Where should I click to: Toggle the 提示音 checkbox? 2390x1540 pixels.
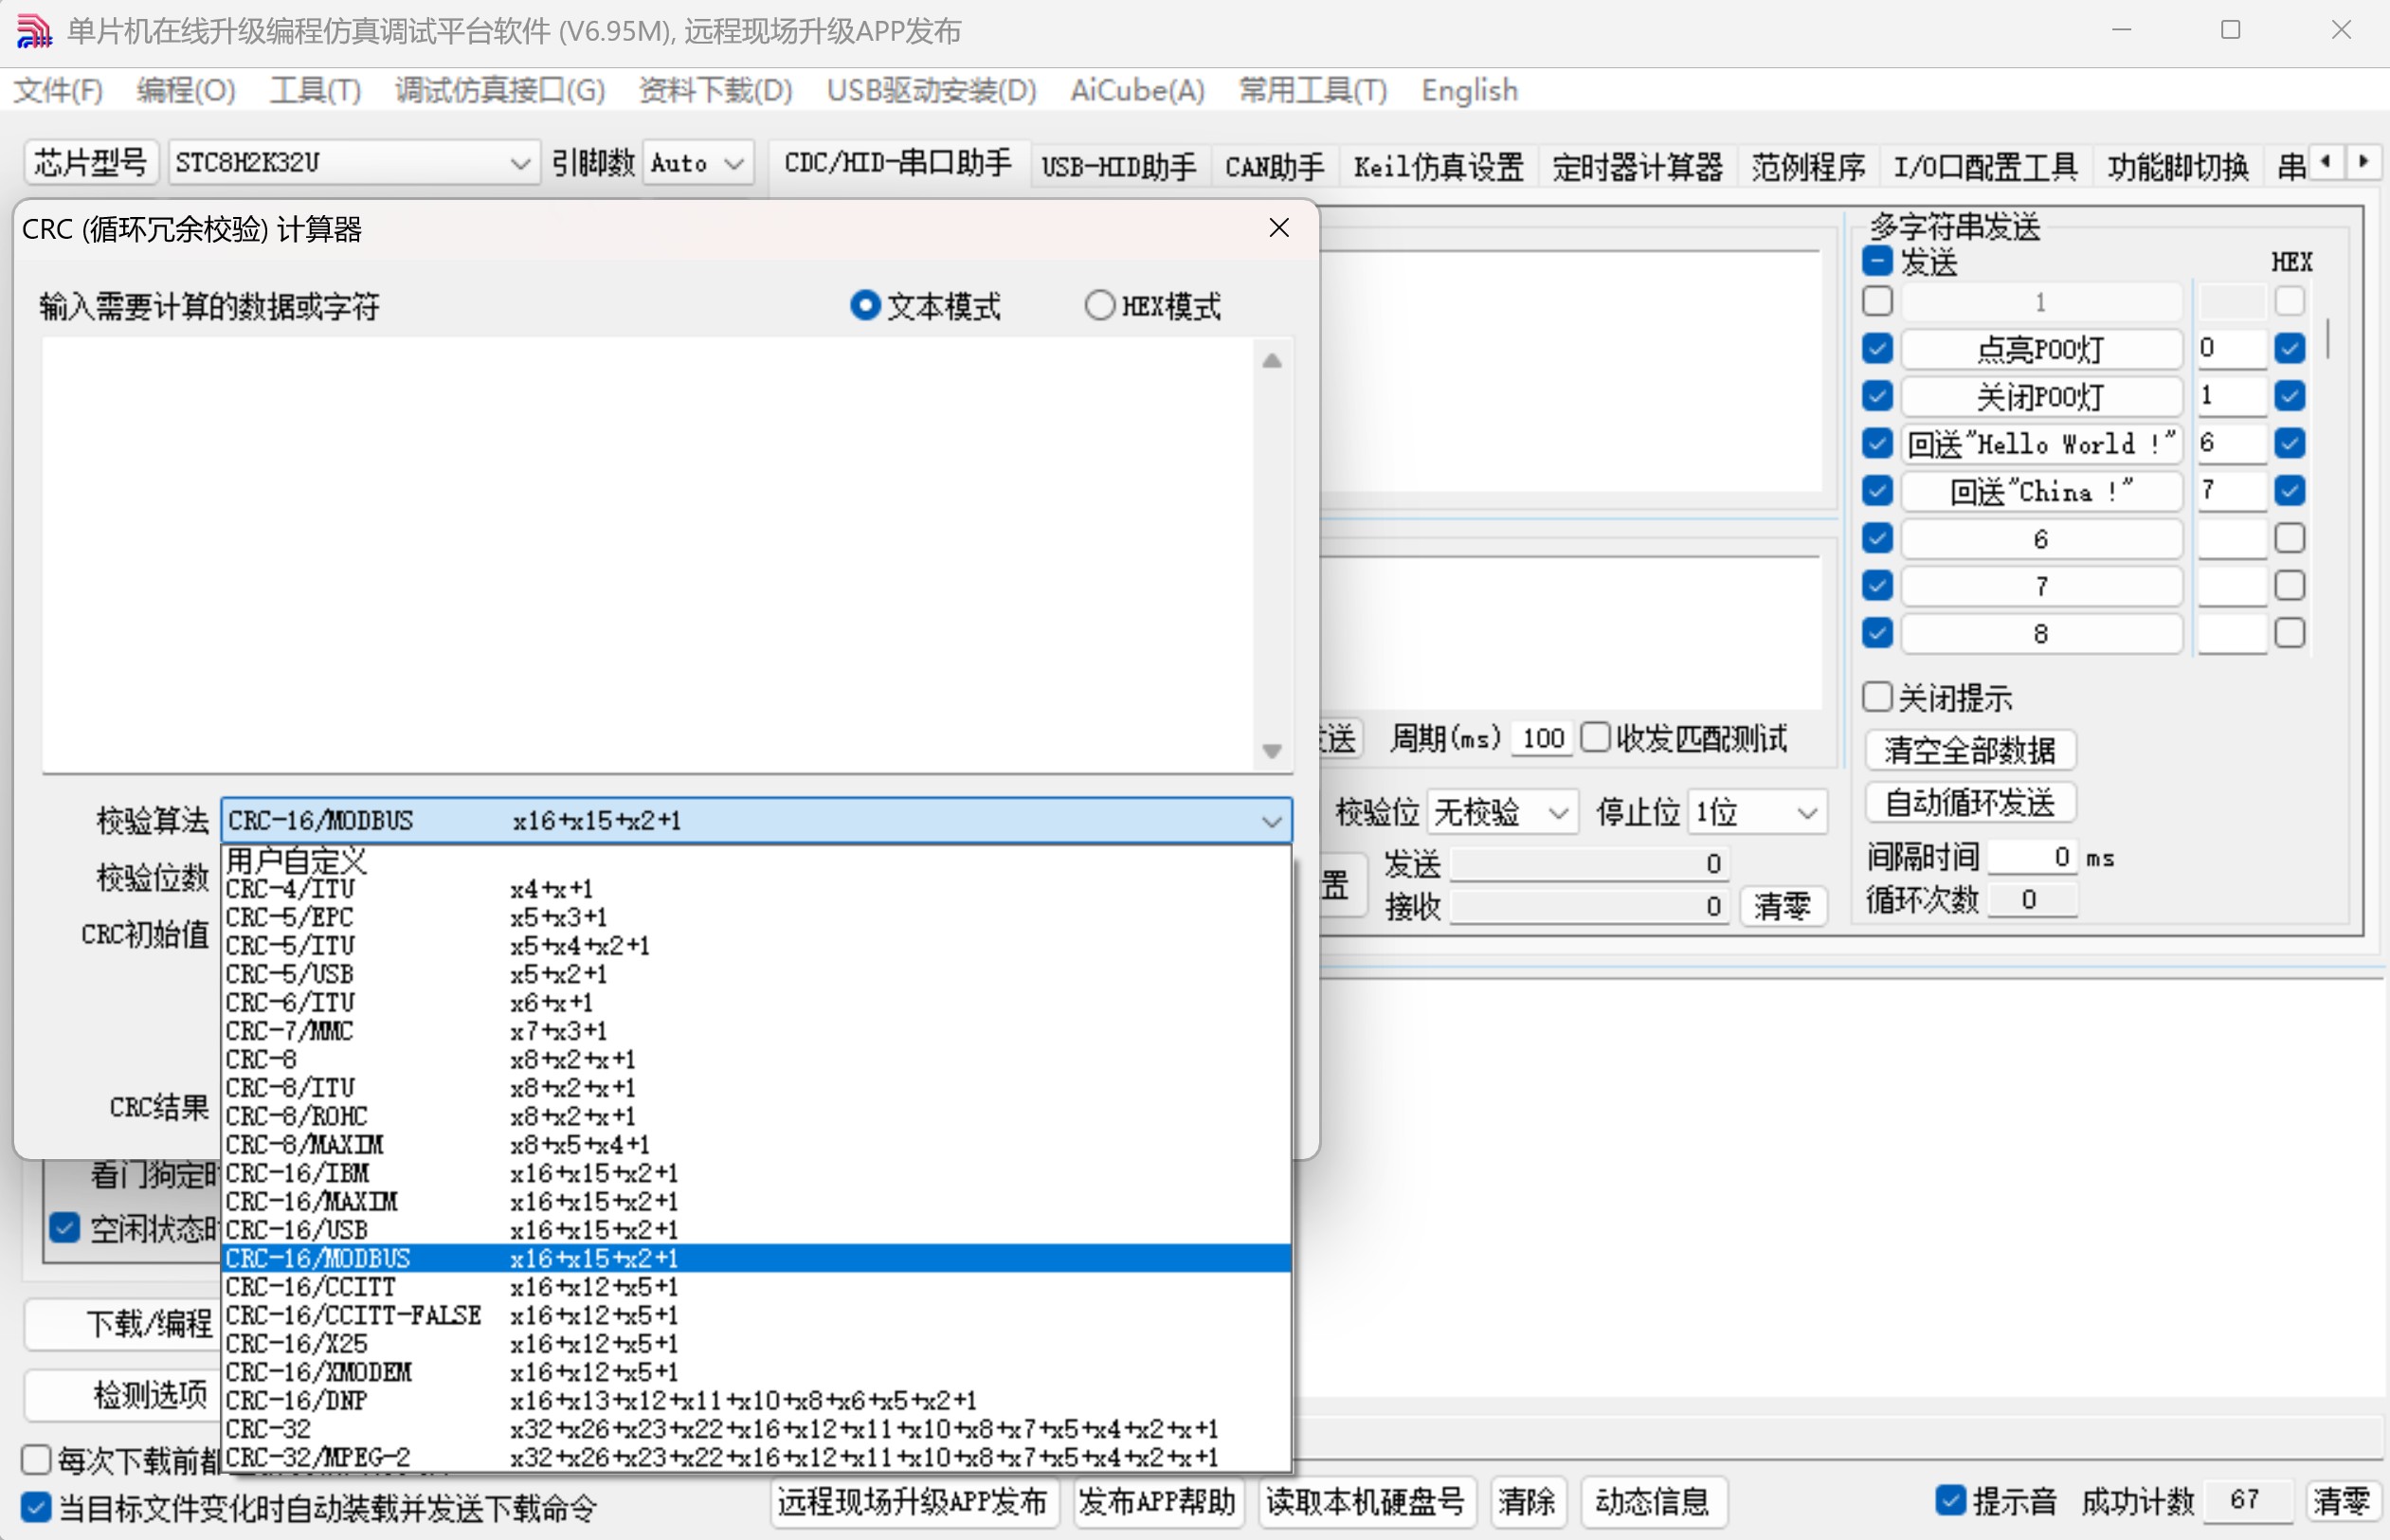tap(1950, 1500)
